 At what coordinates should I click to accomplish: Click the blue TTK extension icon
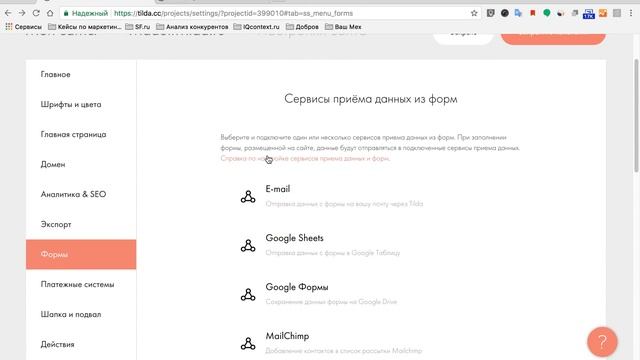(x=589, y=13)
